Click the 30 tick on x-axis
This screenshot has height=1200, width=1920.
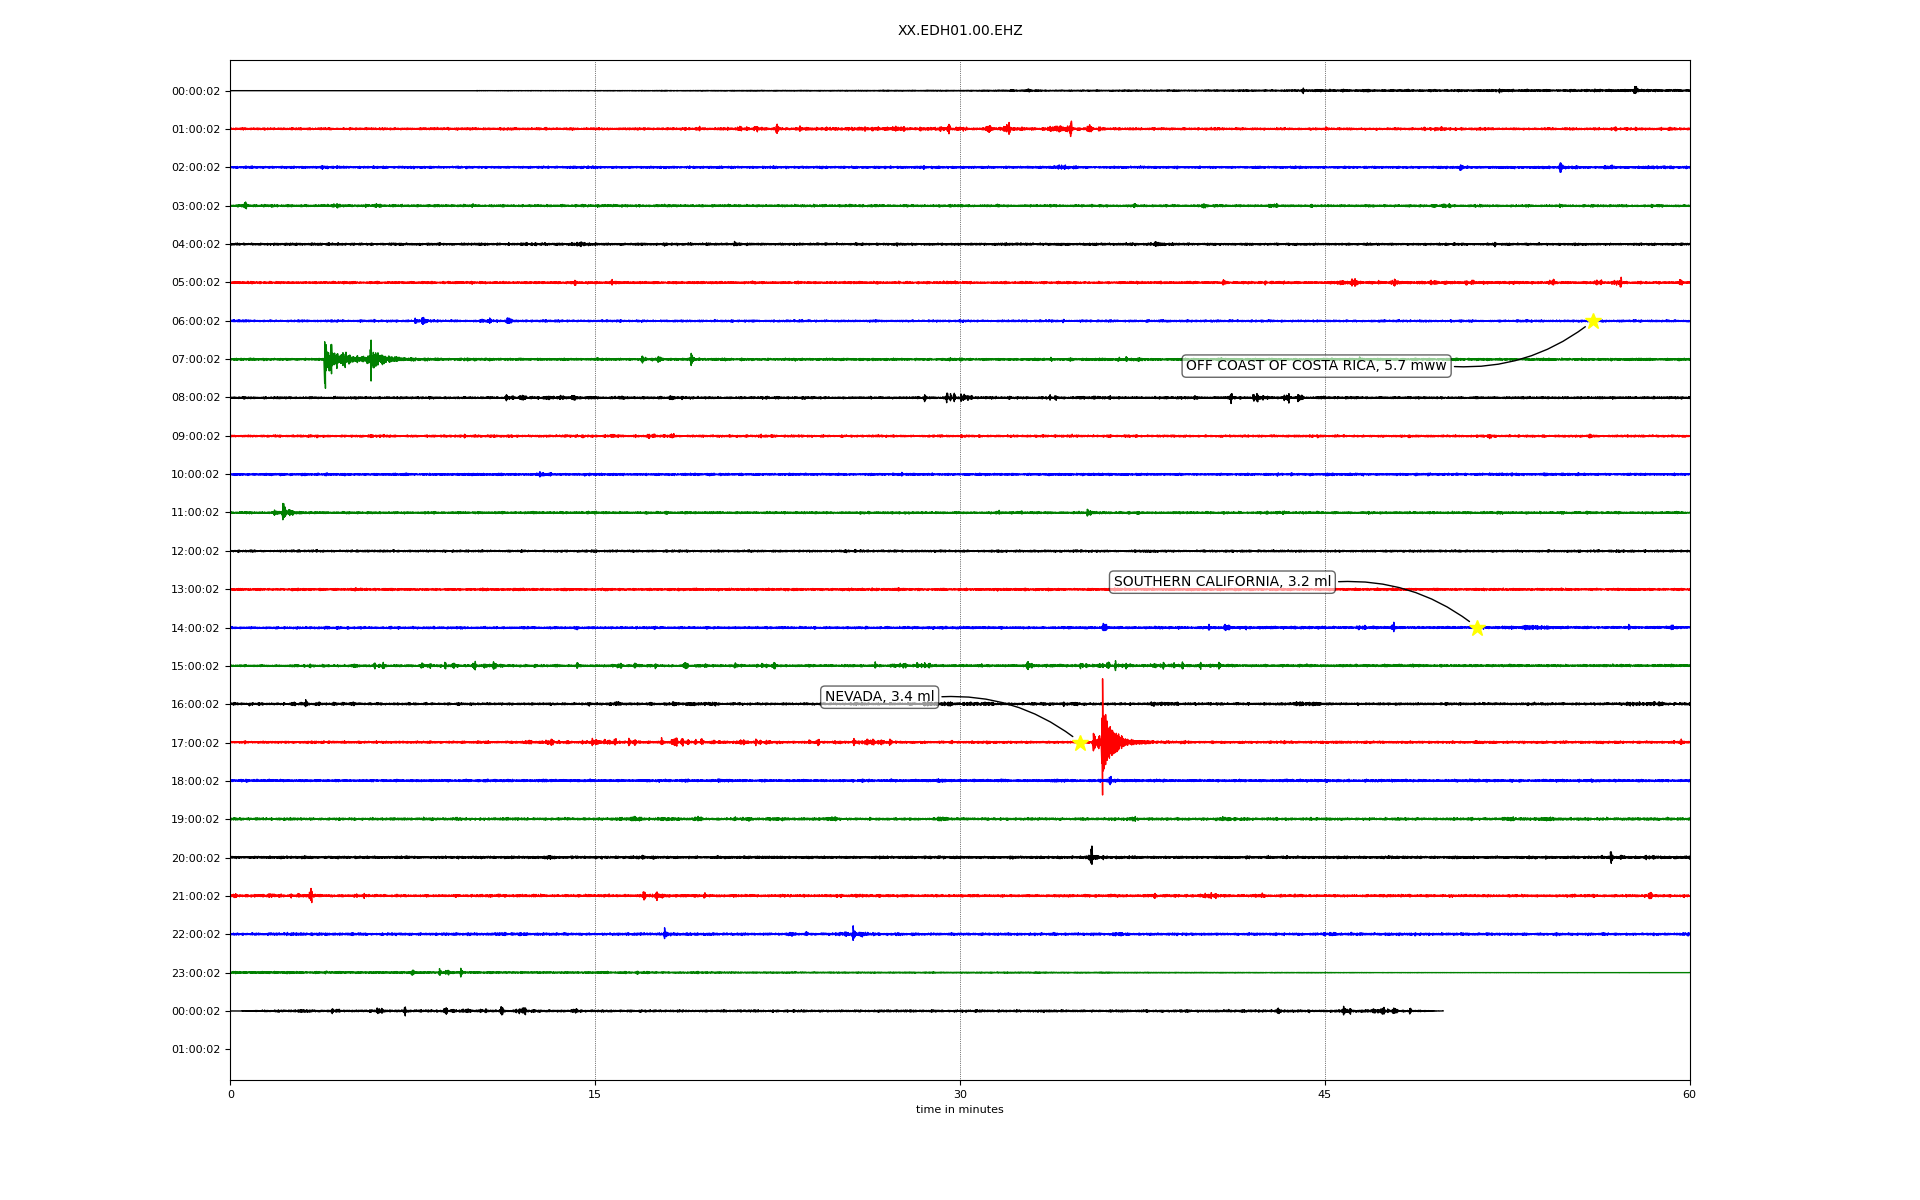coord(960,1094)
